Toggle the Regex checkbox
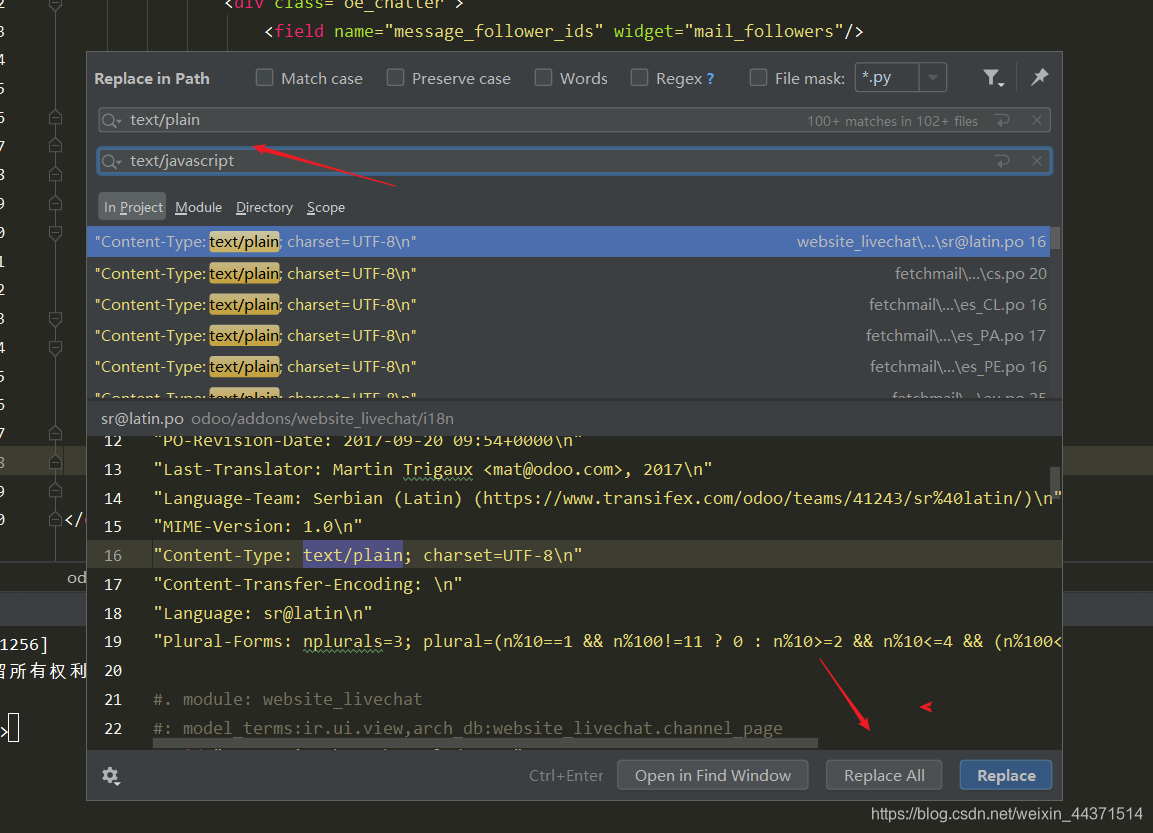The height and width of the screenshot is (833, 1153). (639, 77)
